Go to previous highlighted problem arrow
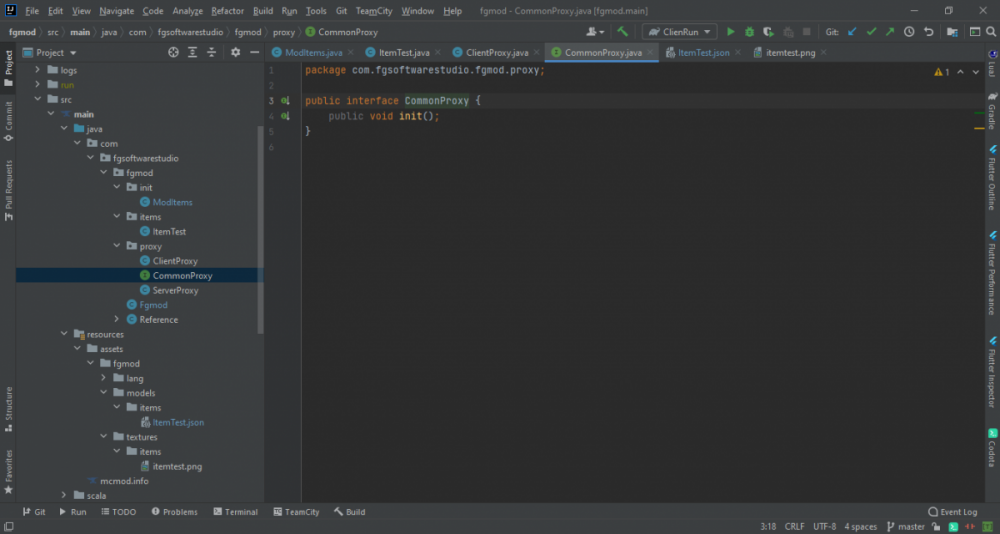1000x534 pixels. click(960, 72)
